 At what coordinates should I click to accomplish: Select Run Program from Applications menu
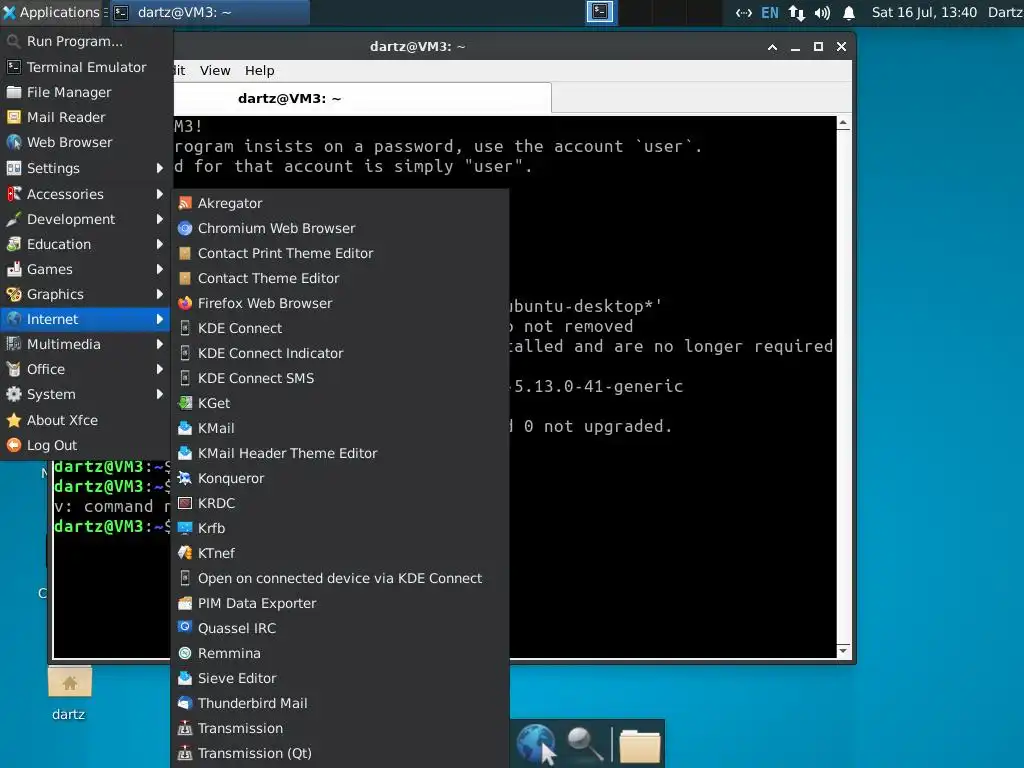point(85,42)
